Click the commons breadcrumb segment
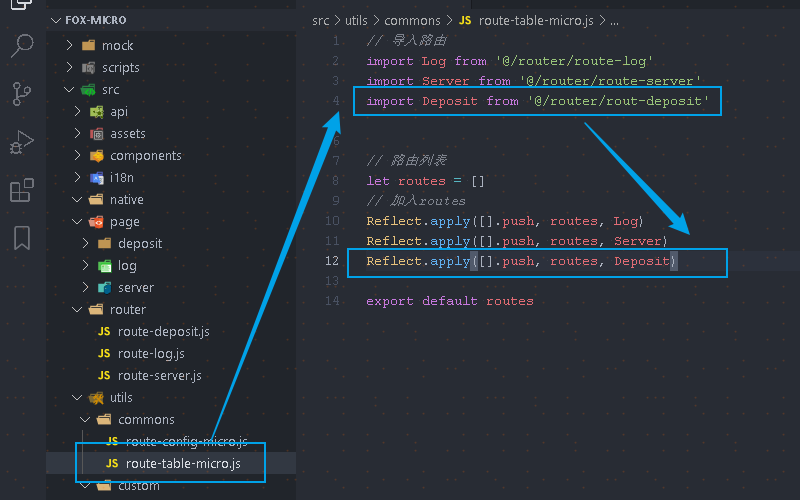The width and height of the screenshot is (800, 500). pyautogui.click(x=413, y=19)
